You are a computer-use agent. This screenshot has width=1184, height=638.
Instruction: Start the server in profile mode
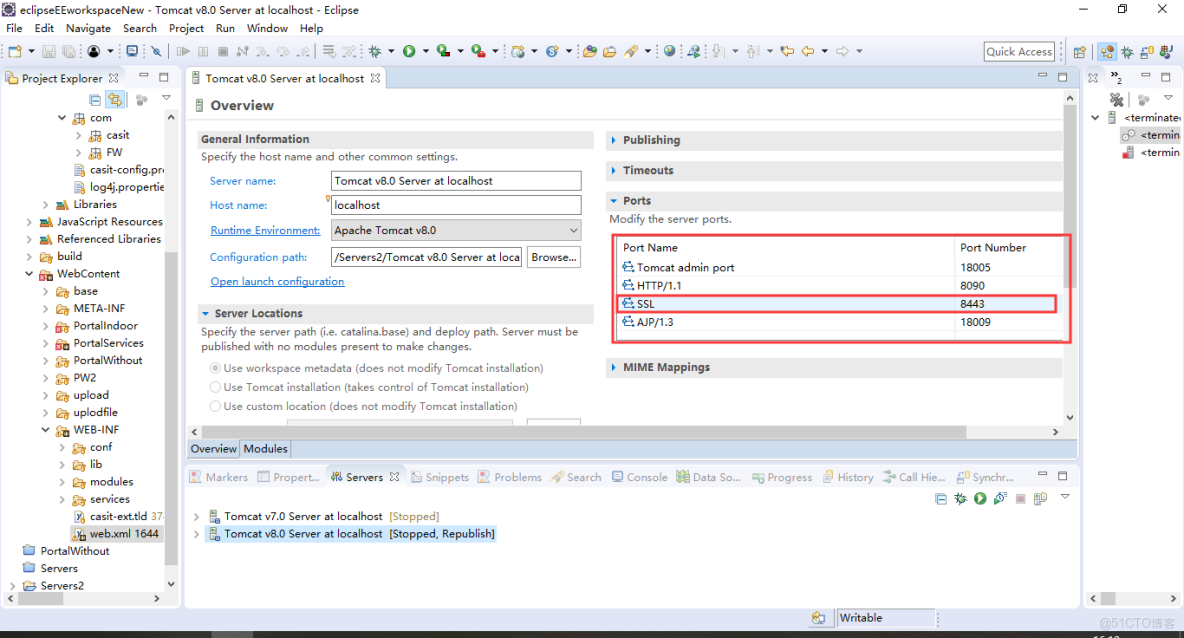coord(1001,498)
